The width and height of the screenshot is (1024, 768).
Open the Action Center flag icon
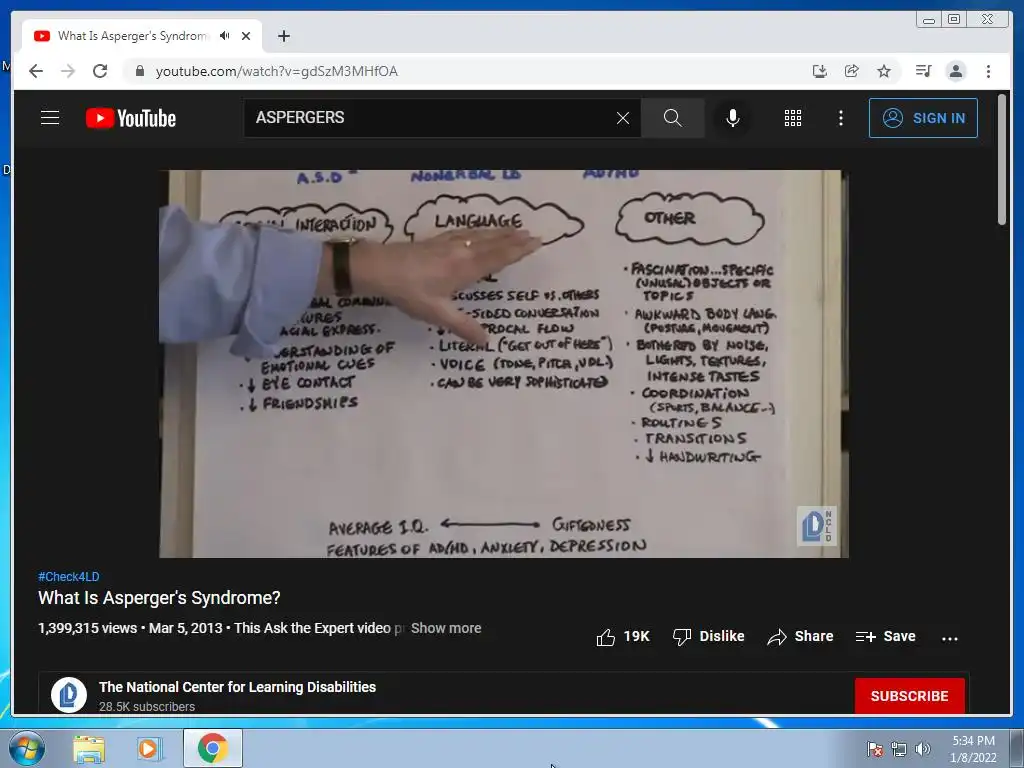point(875,749)
